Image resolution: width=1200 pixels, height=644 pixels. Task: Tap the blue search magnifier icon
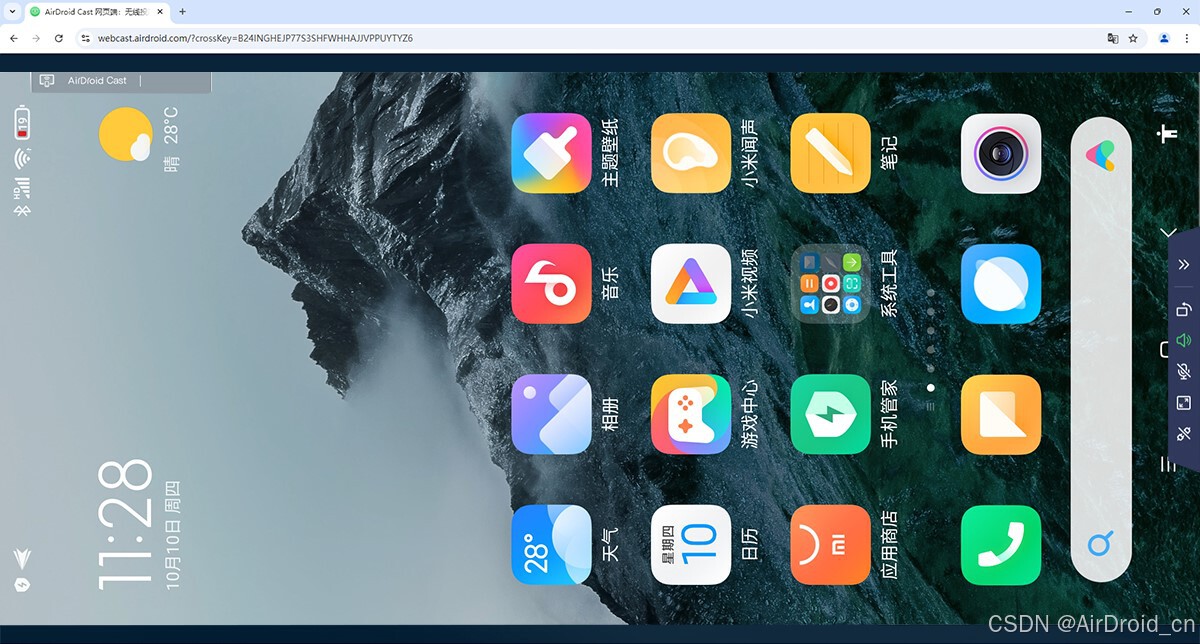click(x=1100, y=545)
